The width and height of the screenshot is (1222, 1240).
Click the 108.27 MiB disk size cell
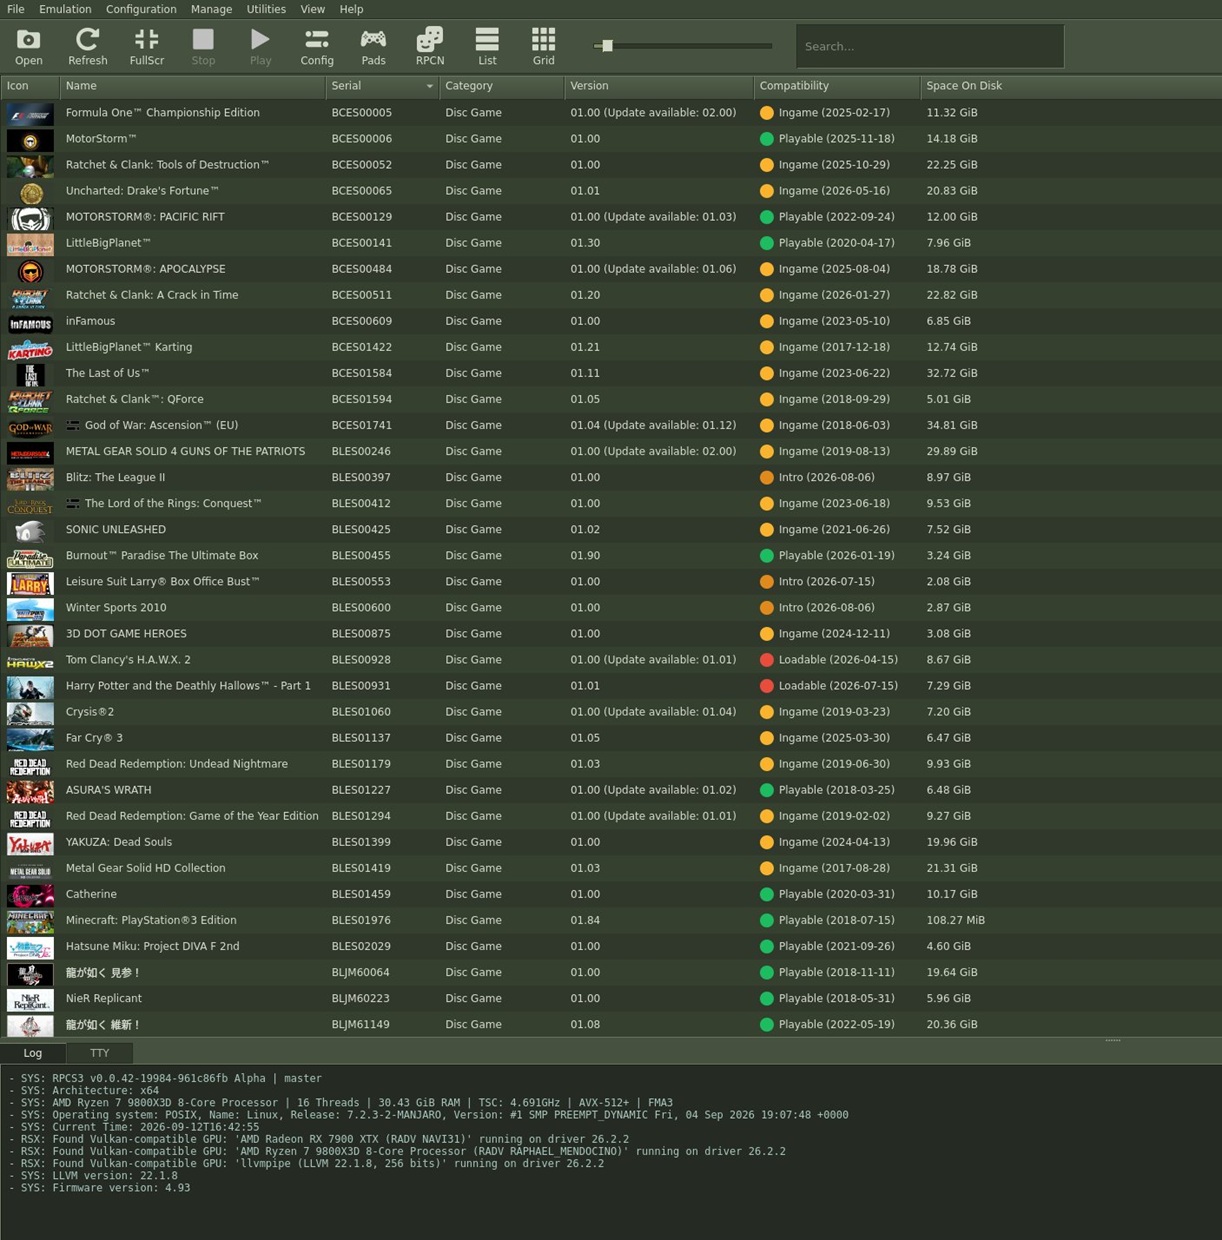coord(955,920)
